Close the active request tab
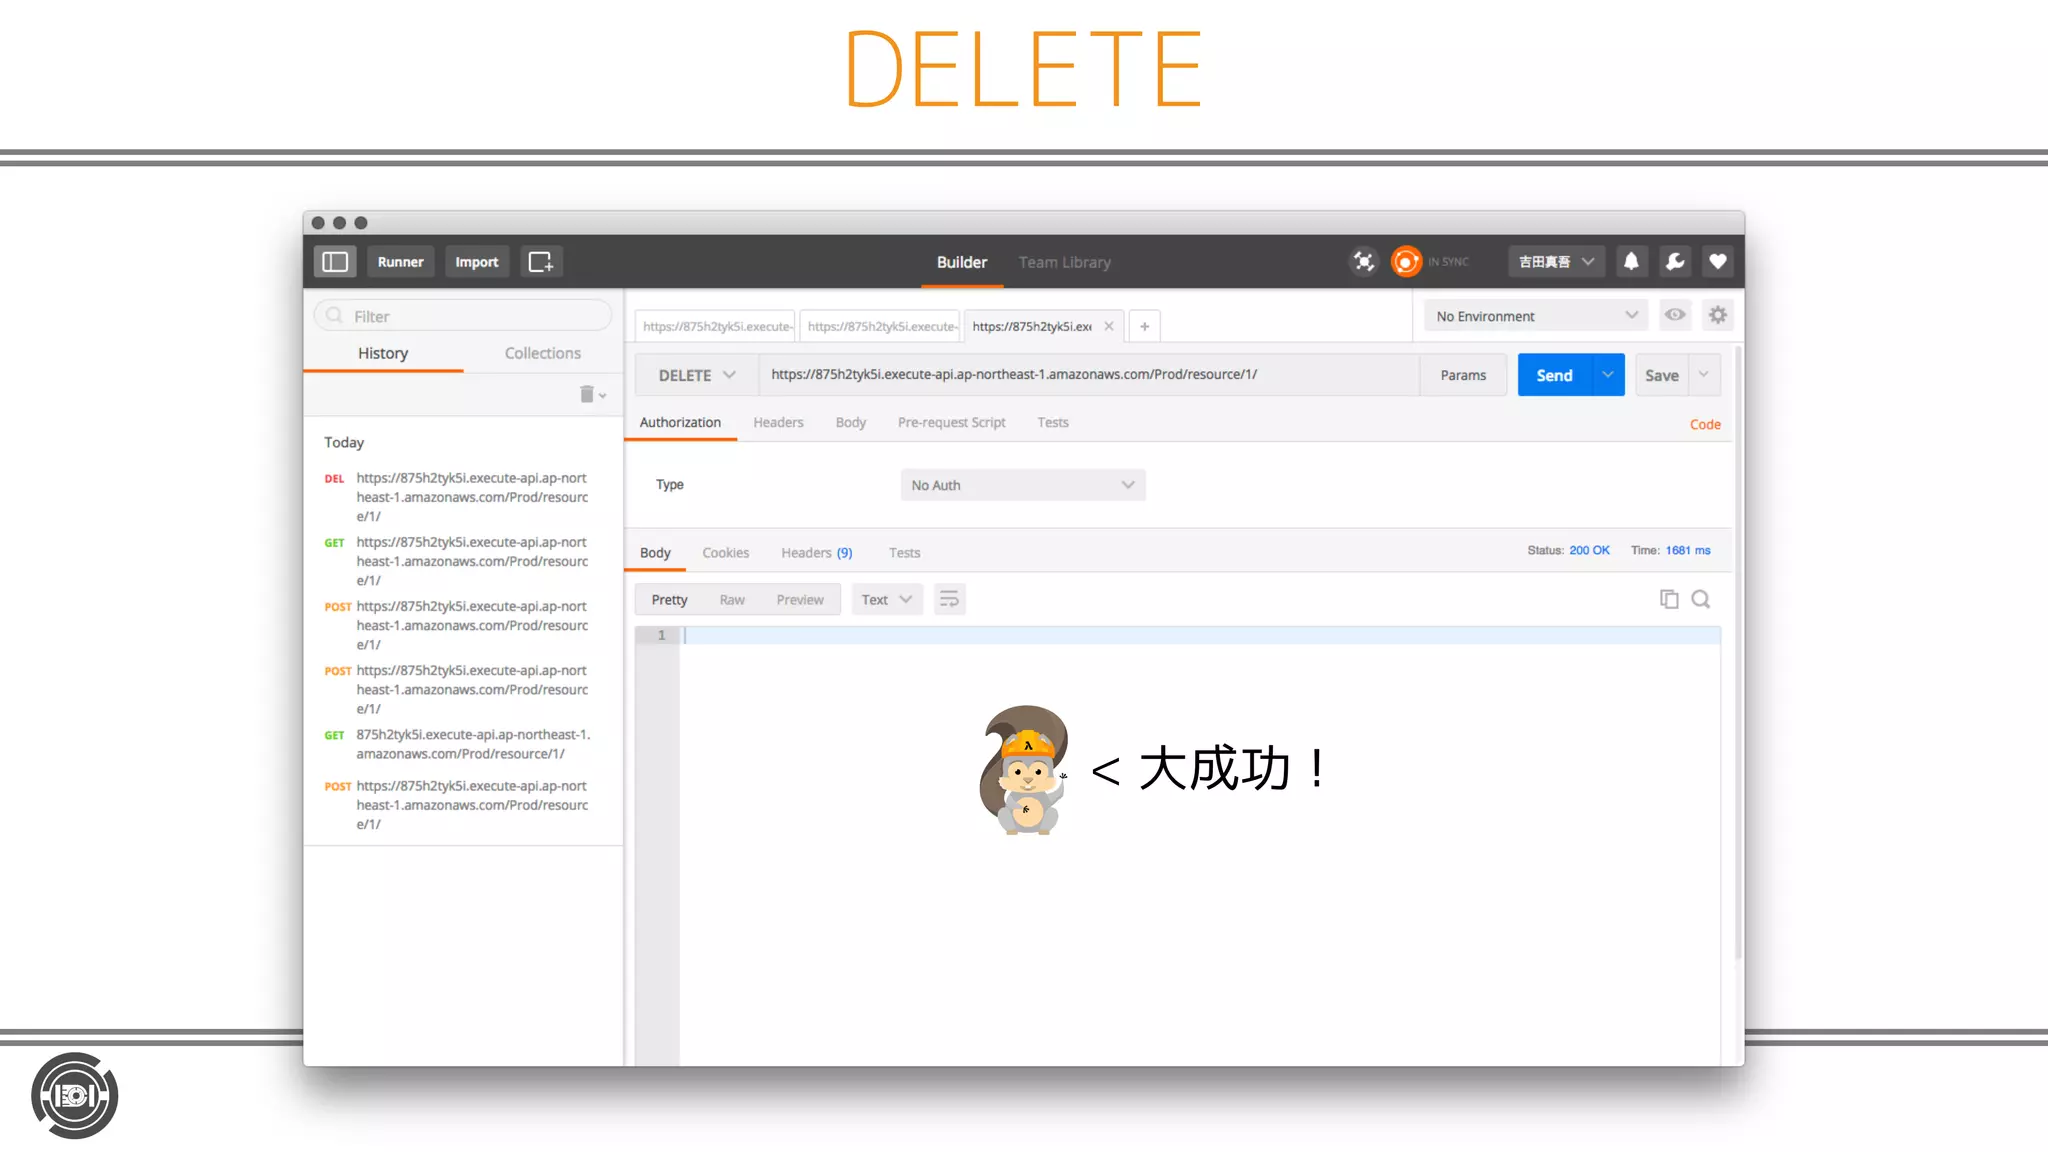2048x1152 pixels. 1109,326
